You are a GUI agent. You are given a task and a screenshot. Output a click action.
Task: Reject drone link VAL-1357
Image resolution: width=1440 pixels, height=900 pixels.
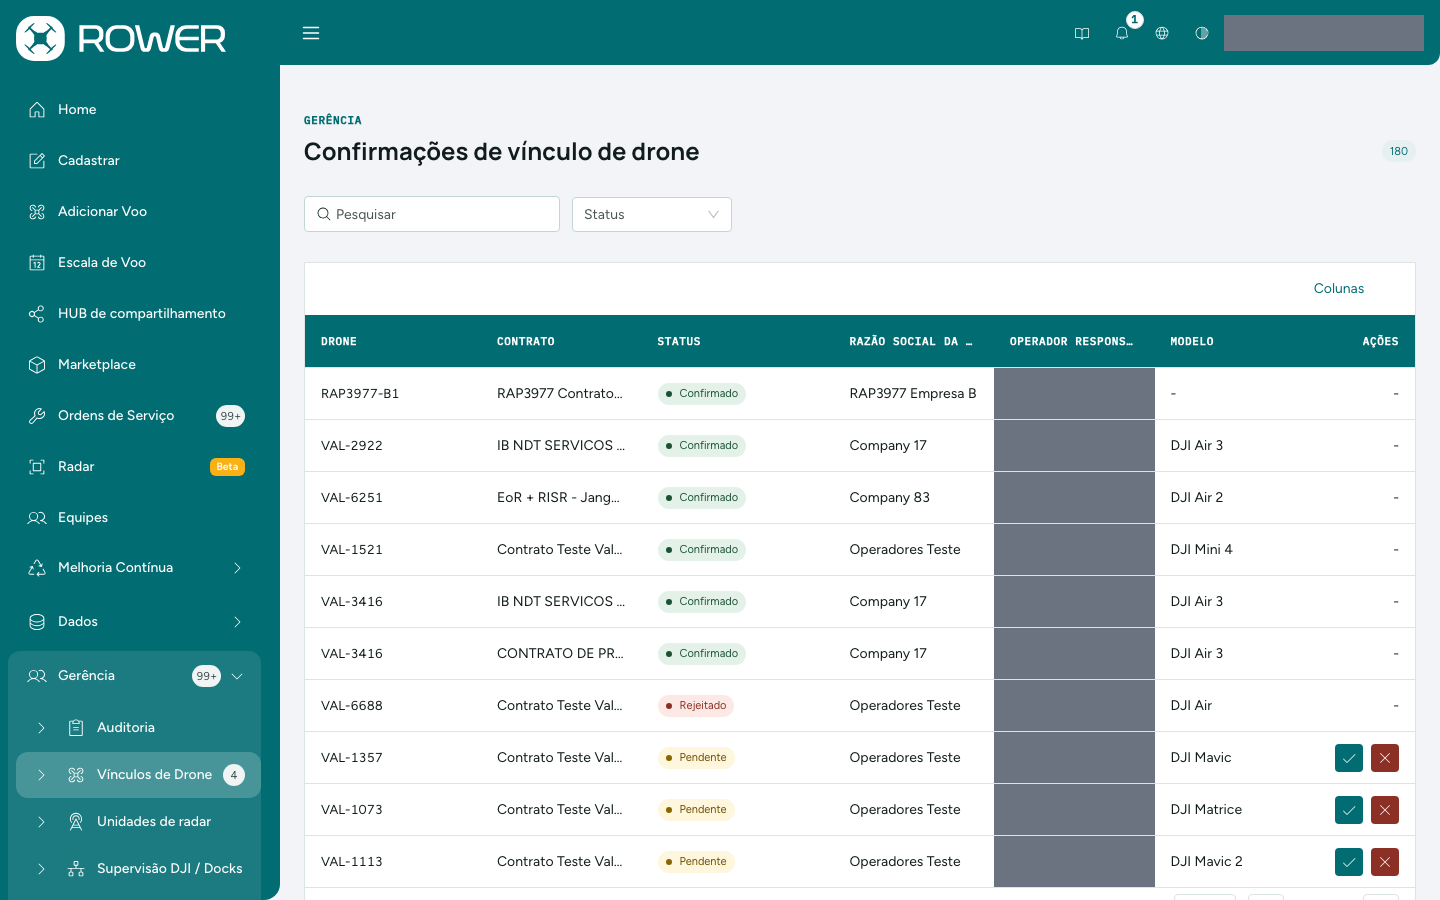(x=1385, y=758)
